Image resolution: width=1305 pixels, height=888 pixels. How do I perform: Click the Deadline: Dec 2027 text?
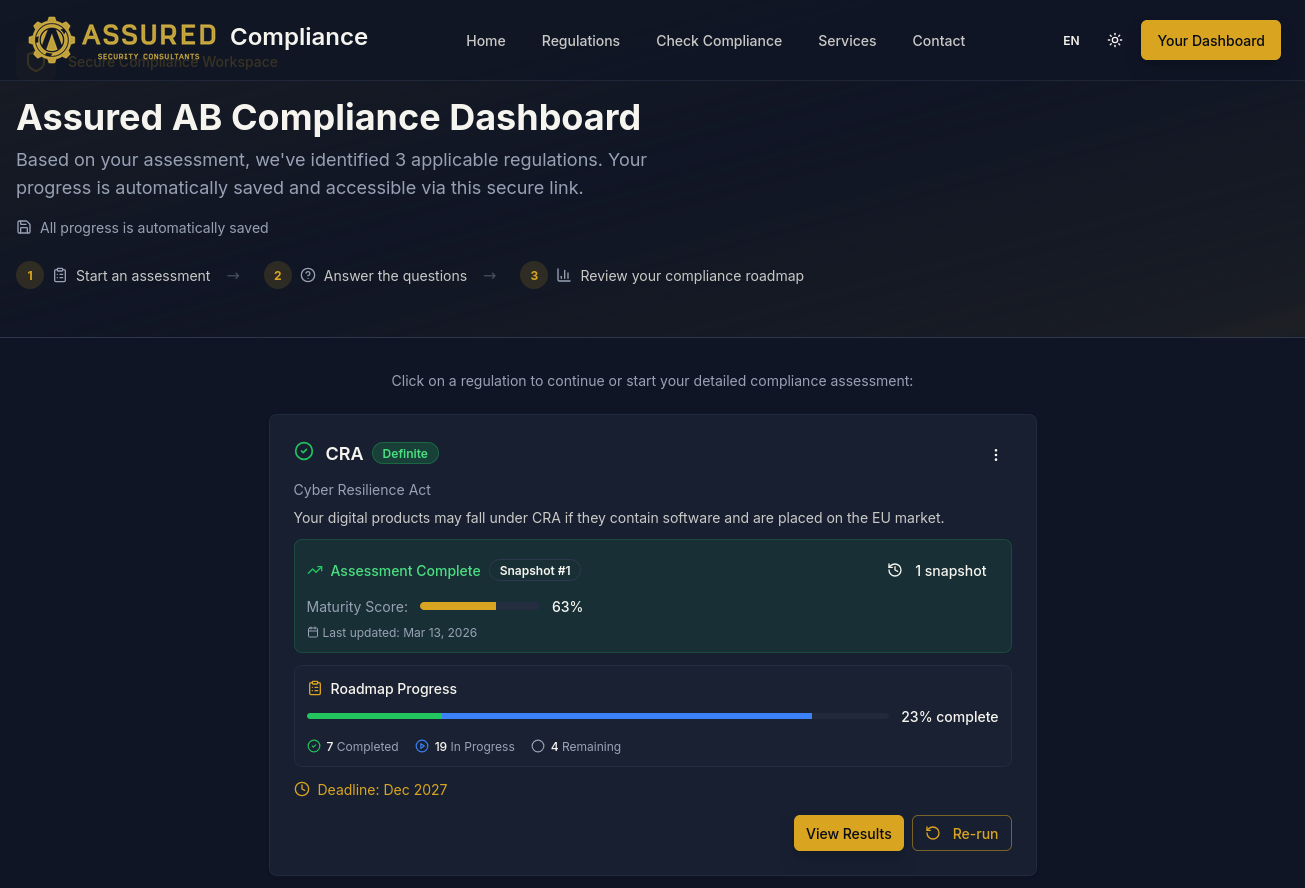point(382,789)
